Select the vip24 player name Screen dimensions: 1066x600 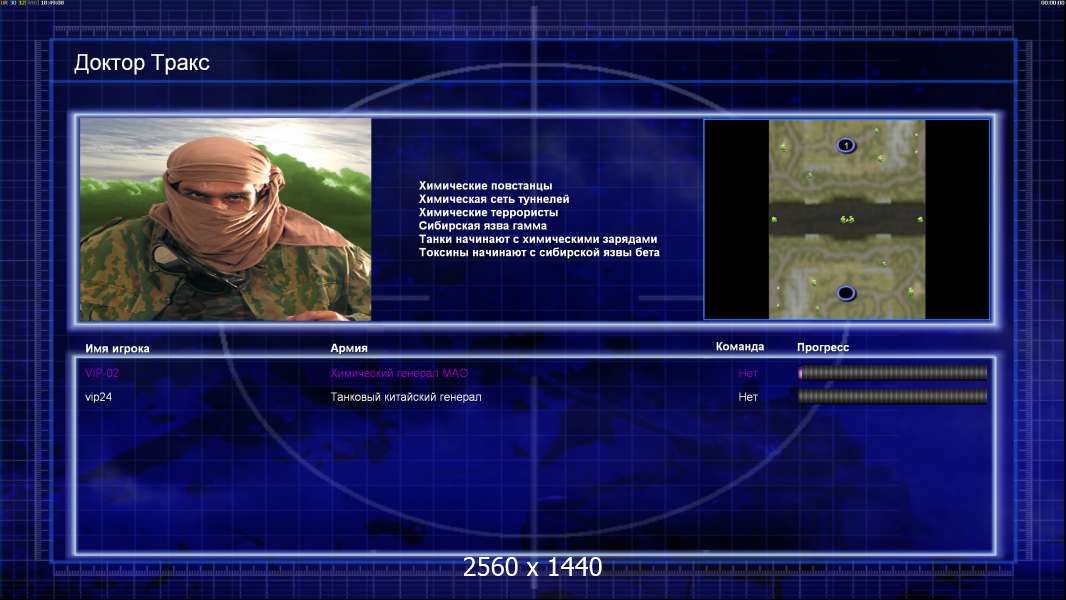99,397
